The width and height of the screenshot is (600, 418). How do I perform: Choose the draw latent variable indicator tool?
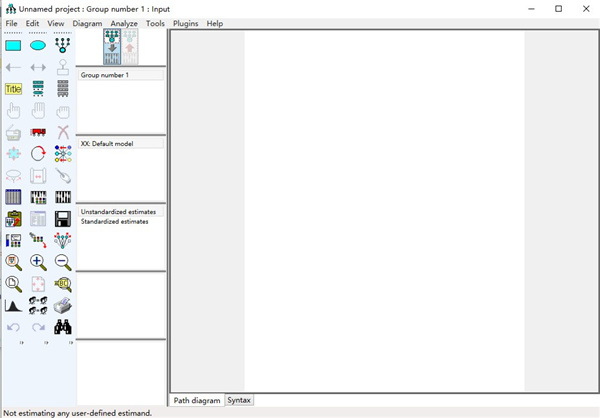tap(63, 45)
